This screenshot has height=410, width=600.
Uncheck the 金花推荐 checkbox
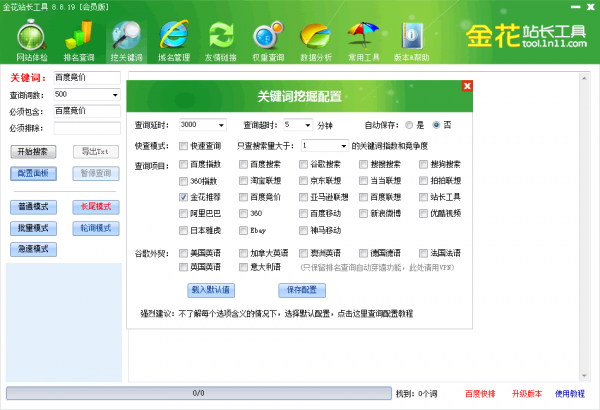(x=183, y=197)
